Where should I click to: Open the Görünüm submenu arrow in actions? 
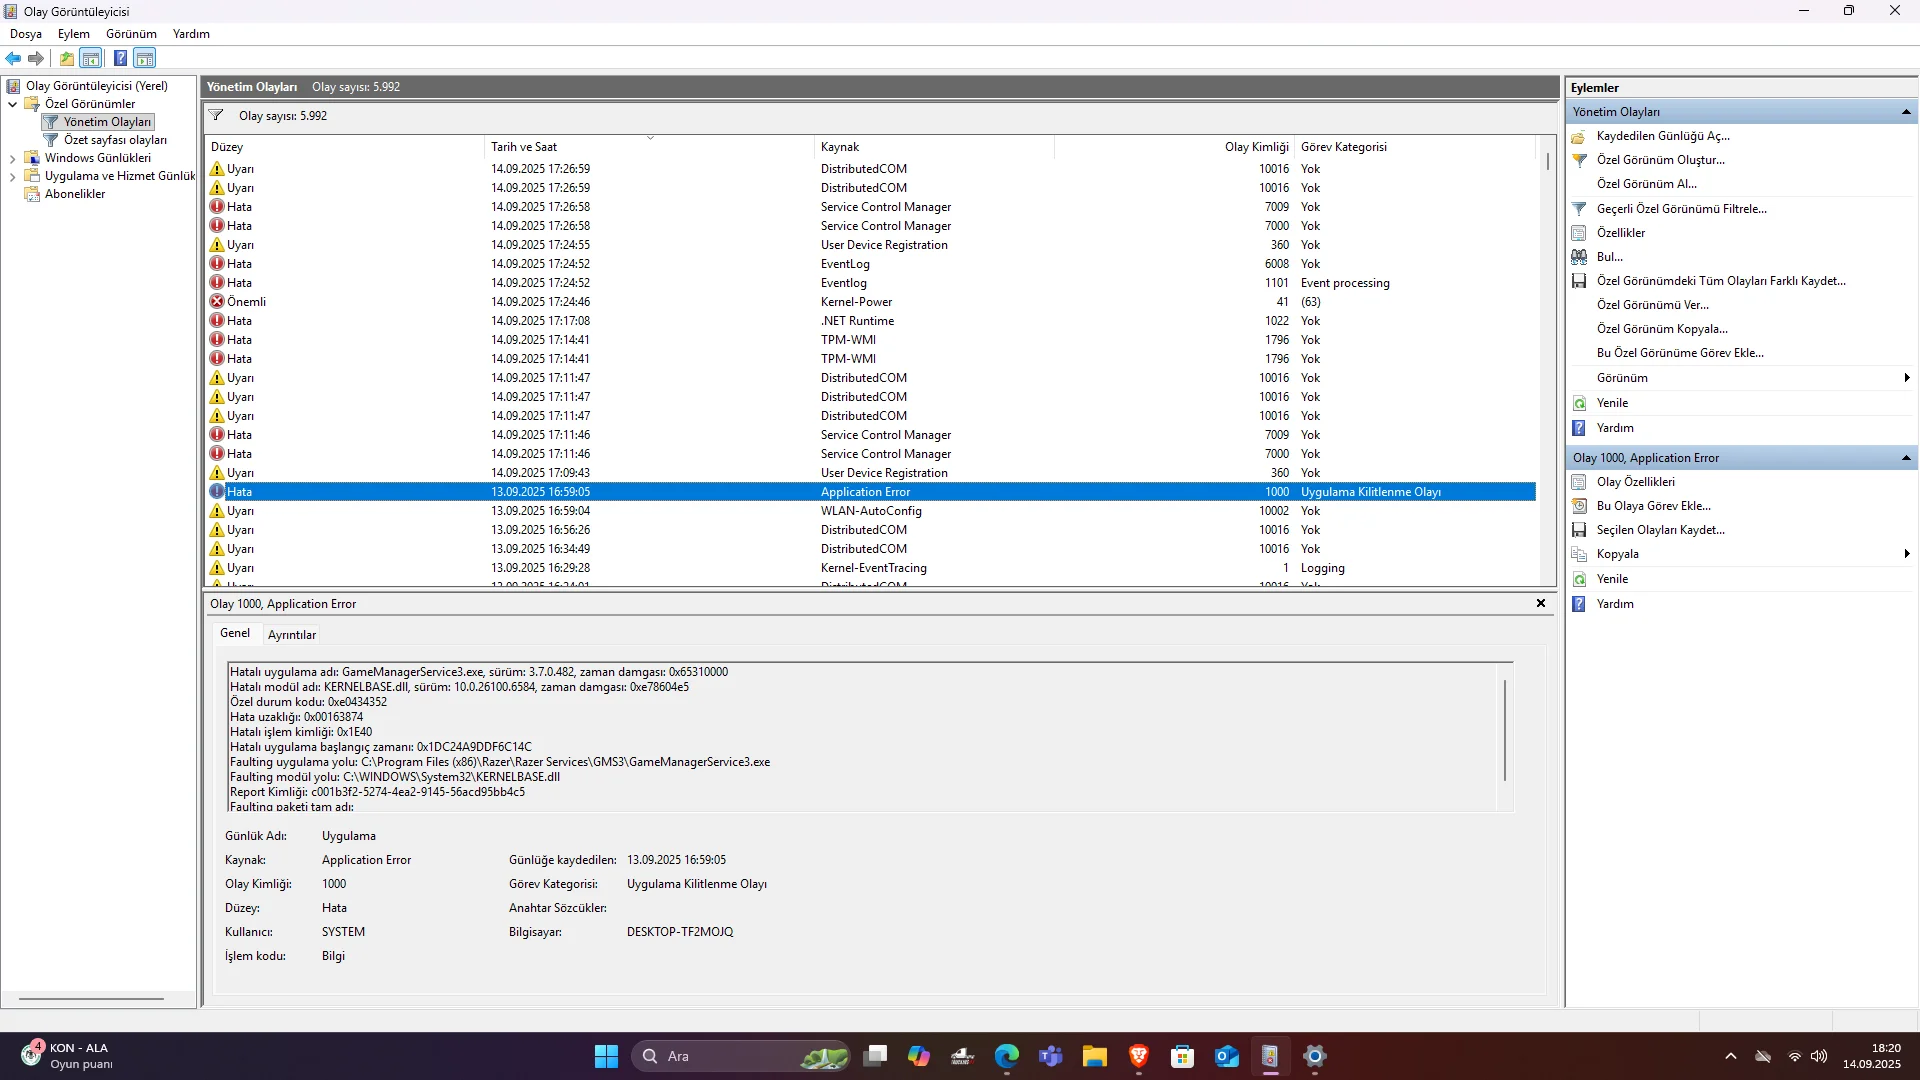click(x=1907, y=378)
